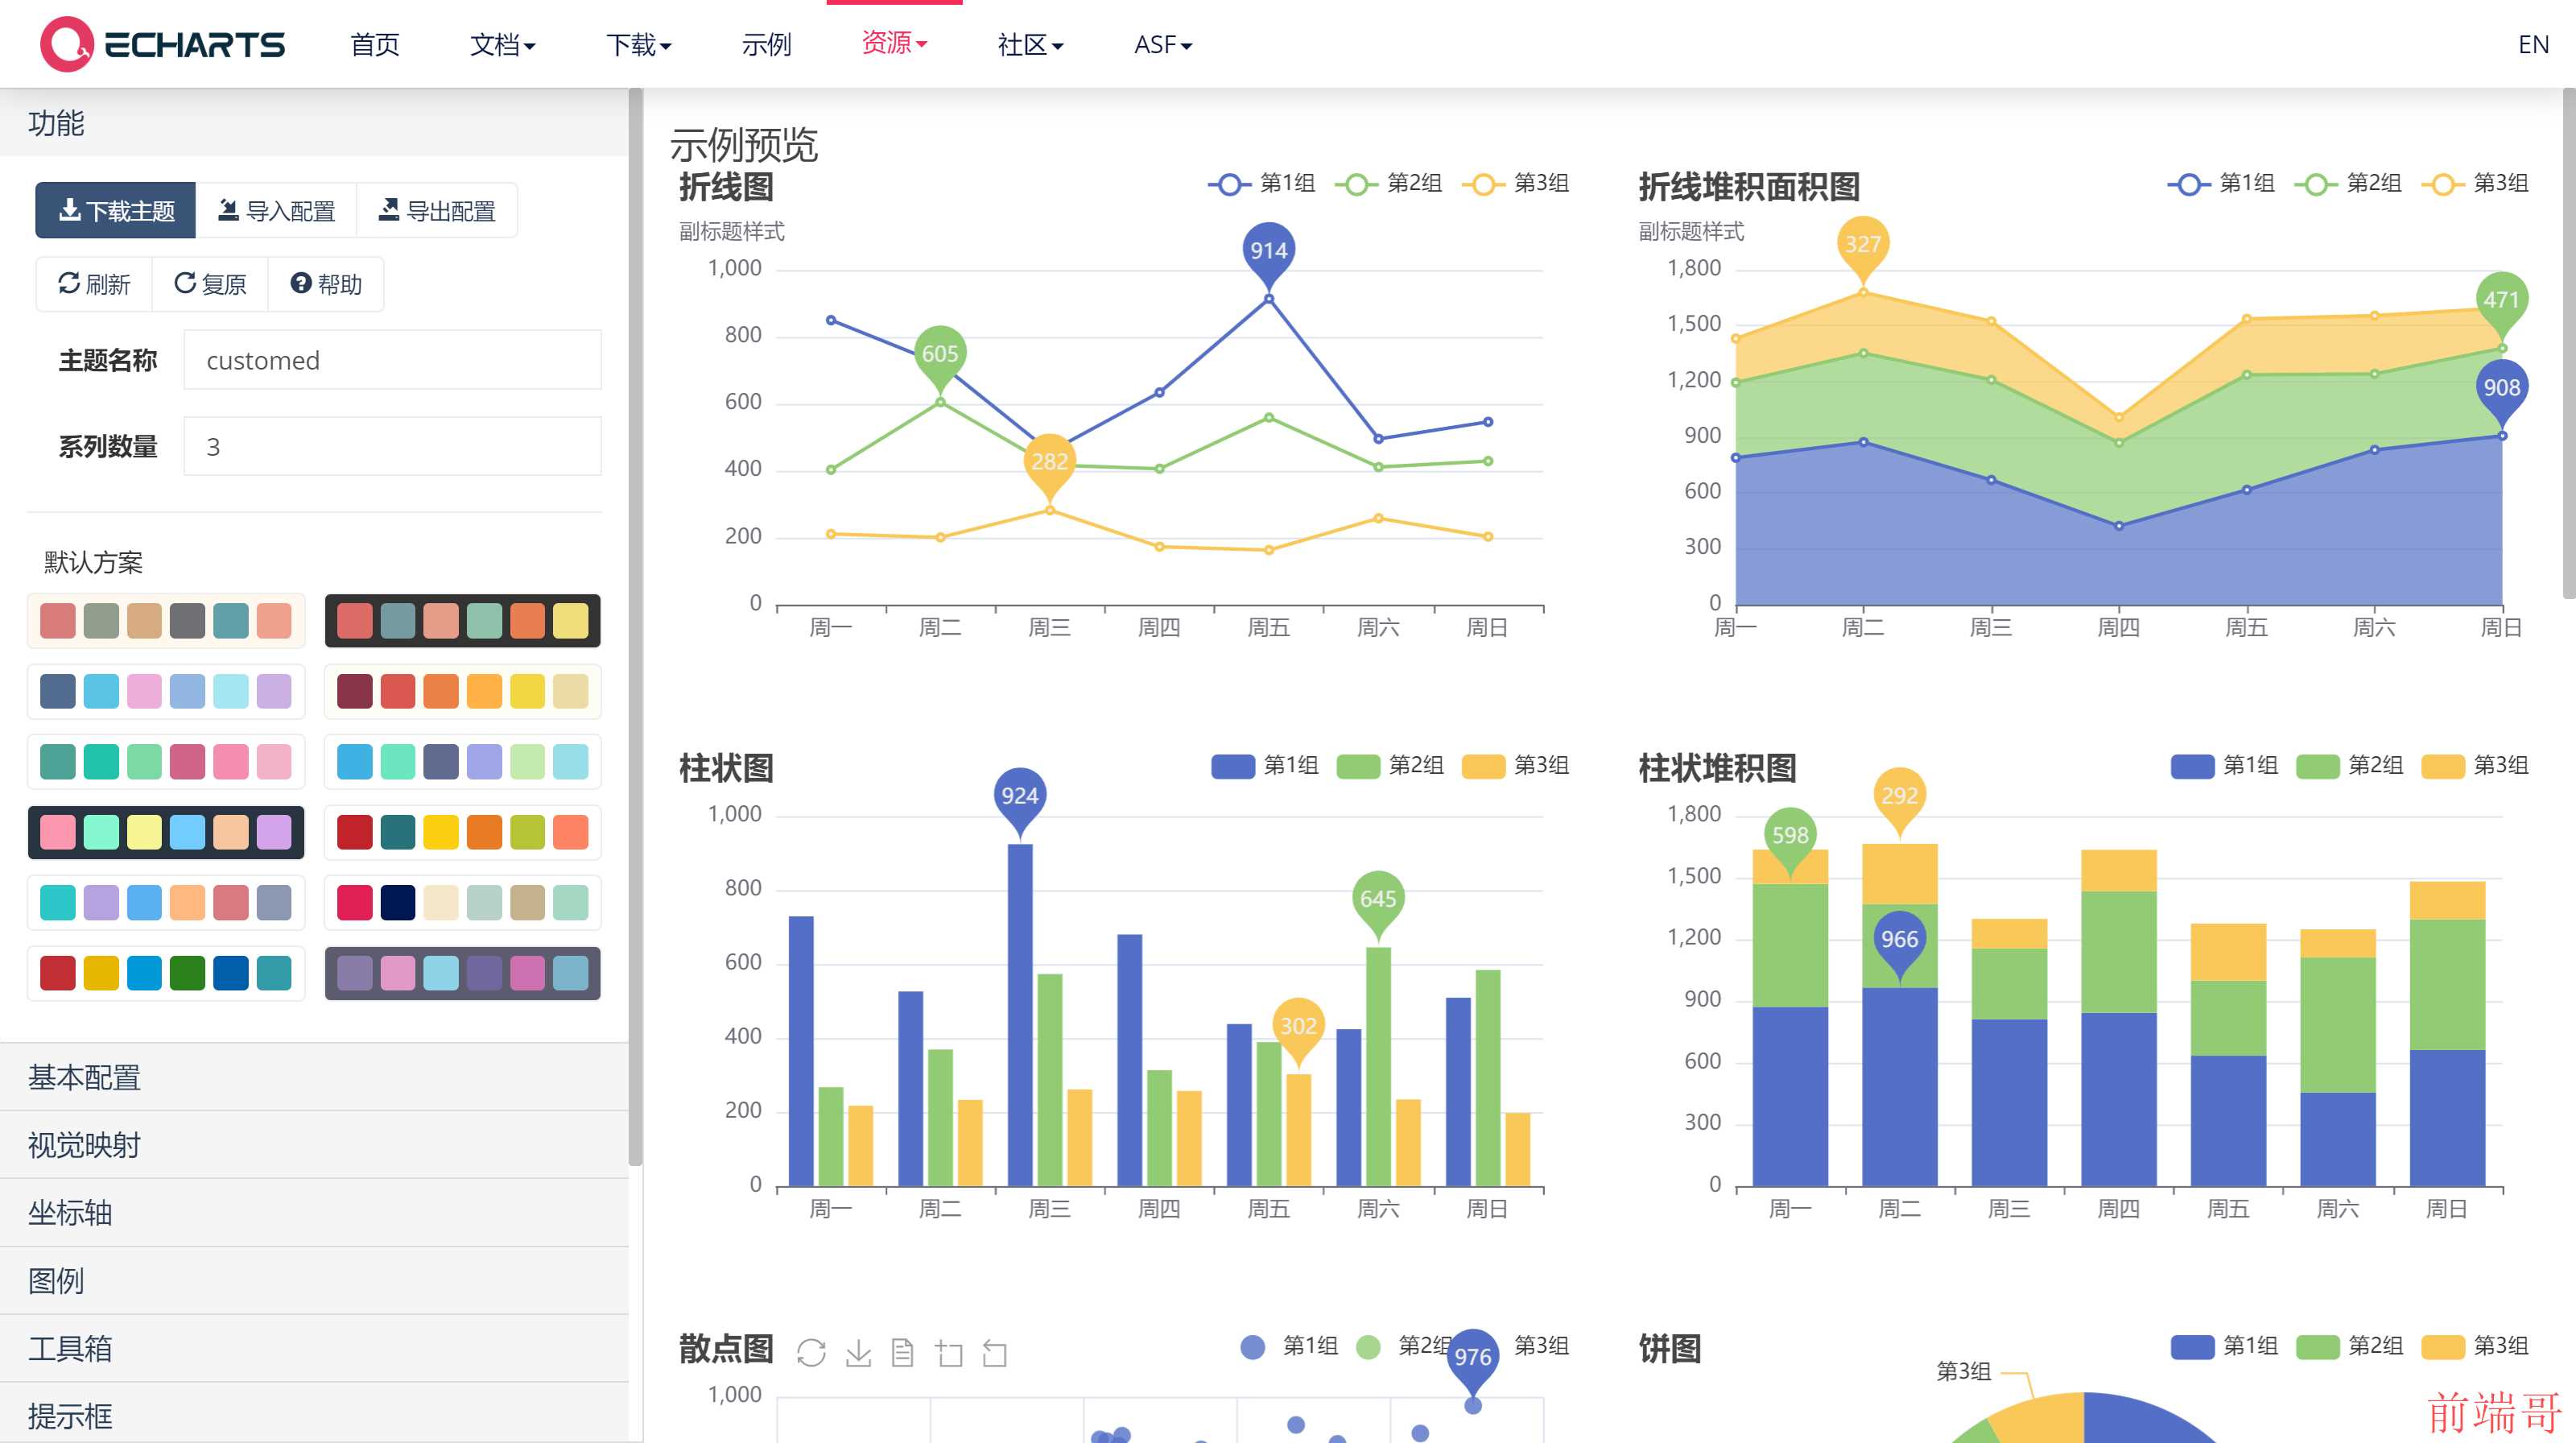Go to 首页 in the navigation
Screen dimensions: 2576x1443
(375, 44)
